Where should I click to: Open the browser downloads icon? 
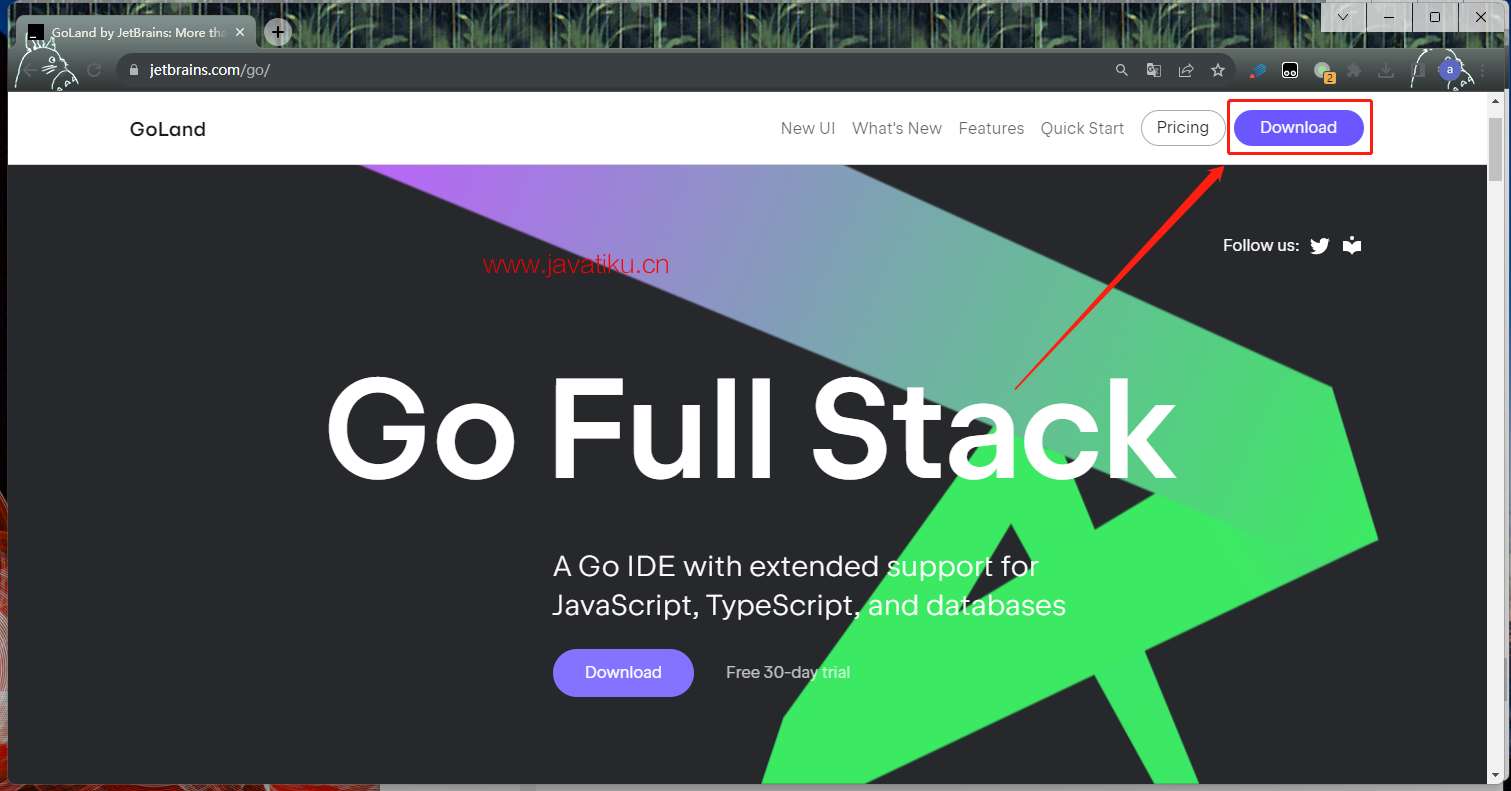pos(1386,70)
